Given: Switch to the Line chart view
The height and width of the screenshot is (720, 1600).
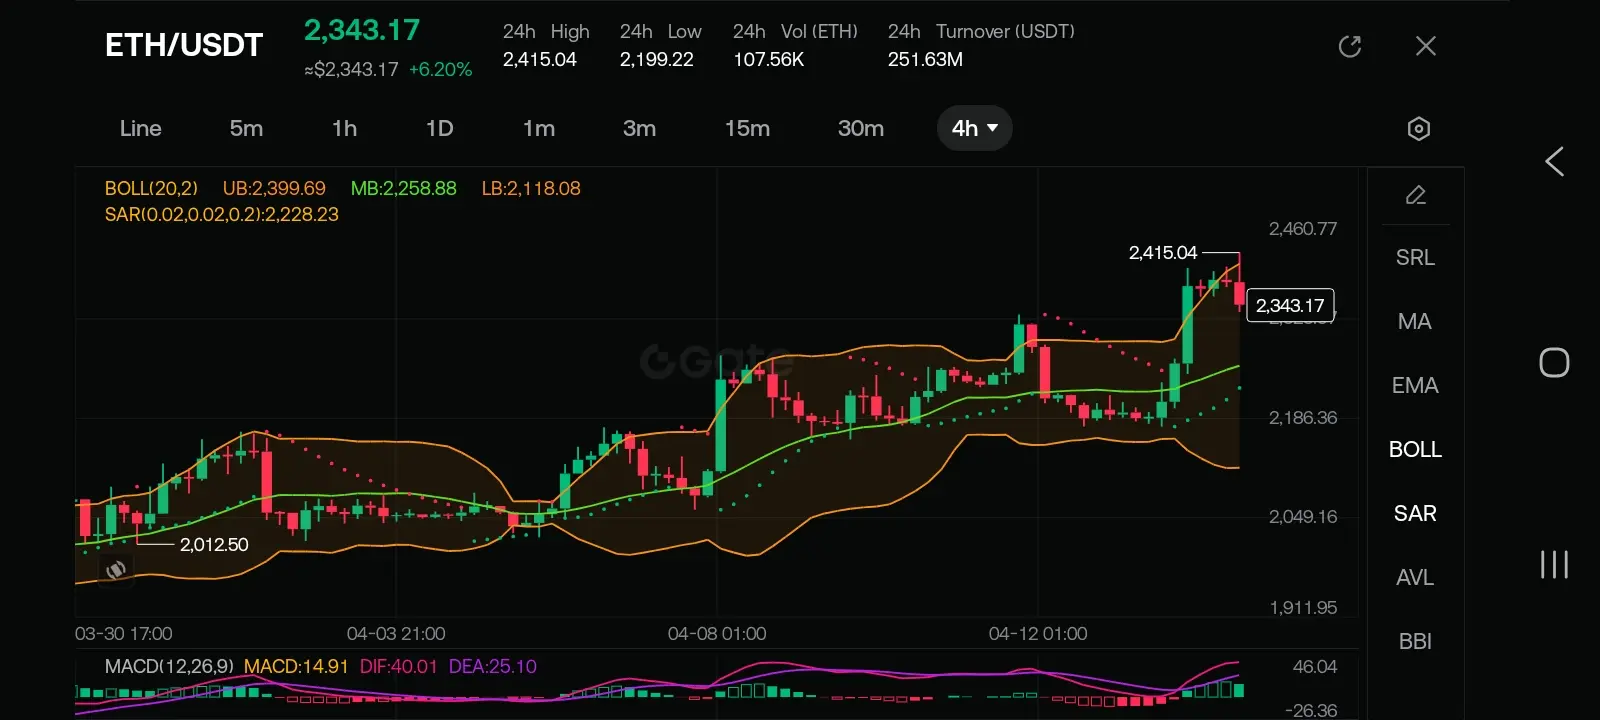Looking at the screenshot, I should 141,128.
